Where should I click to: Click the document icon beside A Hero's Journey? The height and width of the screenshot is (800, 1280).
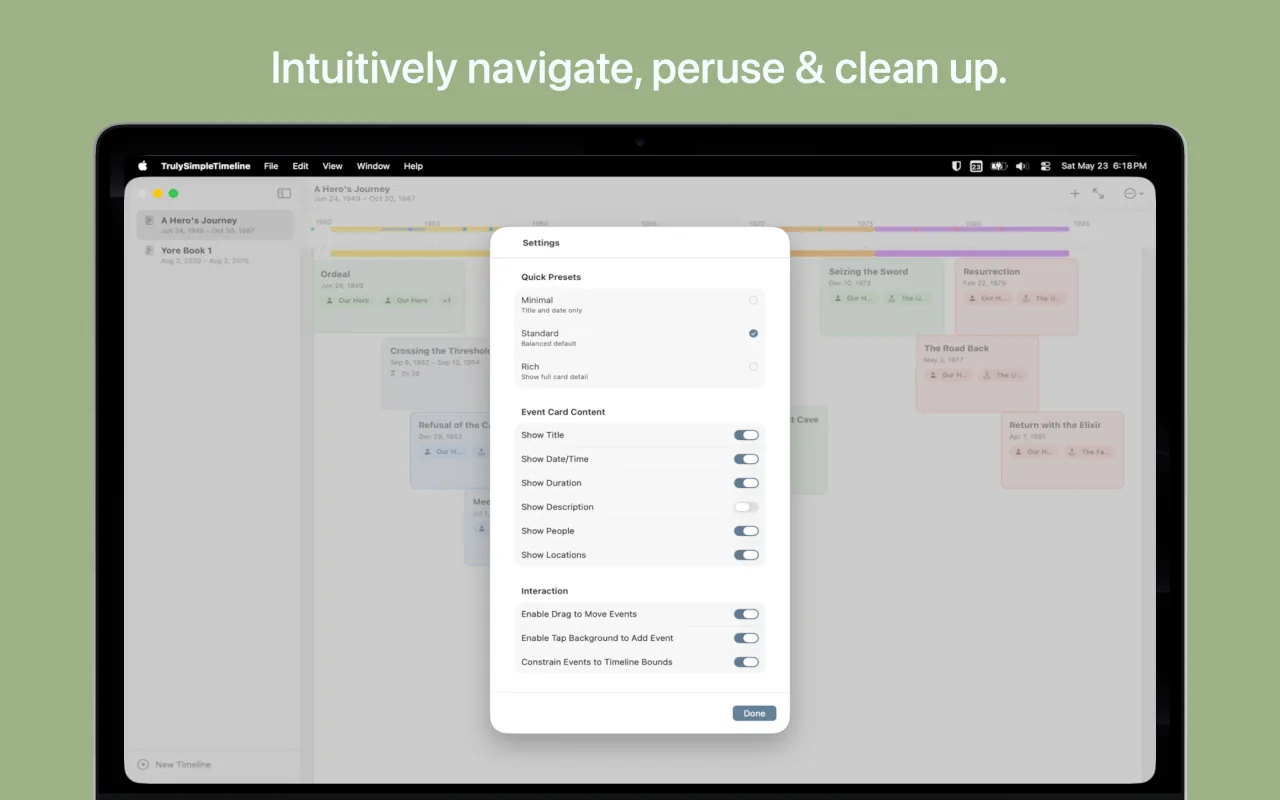pos(149,221)
